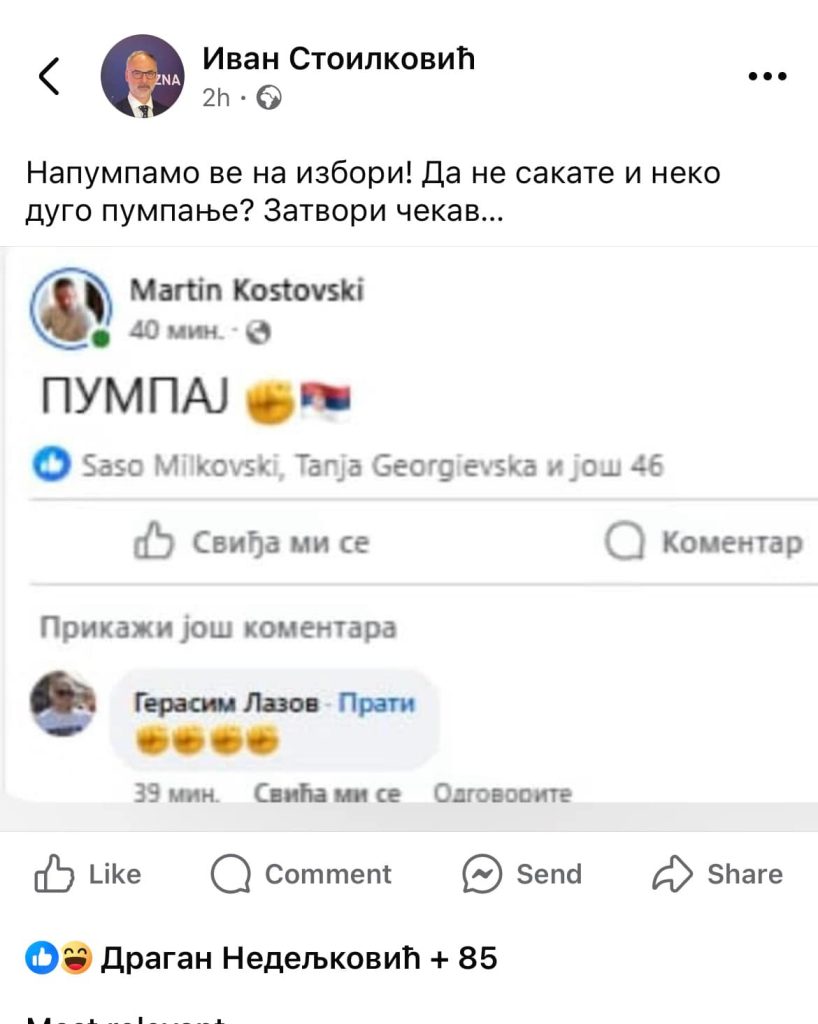Tap the Serbian flag emoji
818x1024 pixels.
323,400
